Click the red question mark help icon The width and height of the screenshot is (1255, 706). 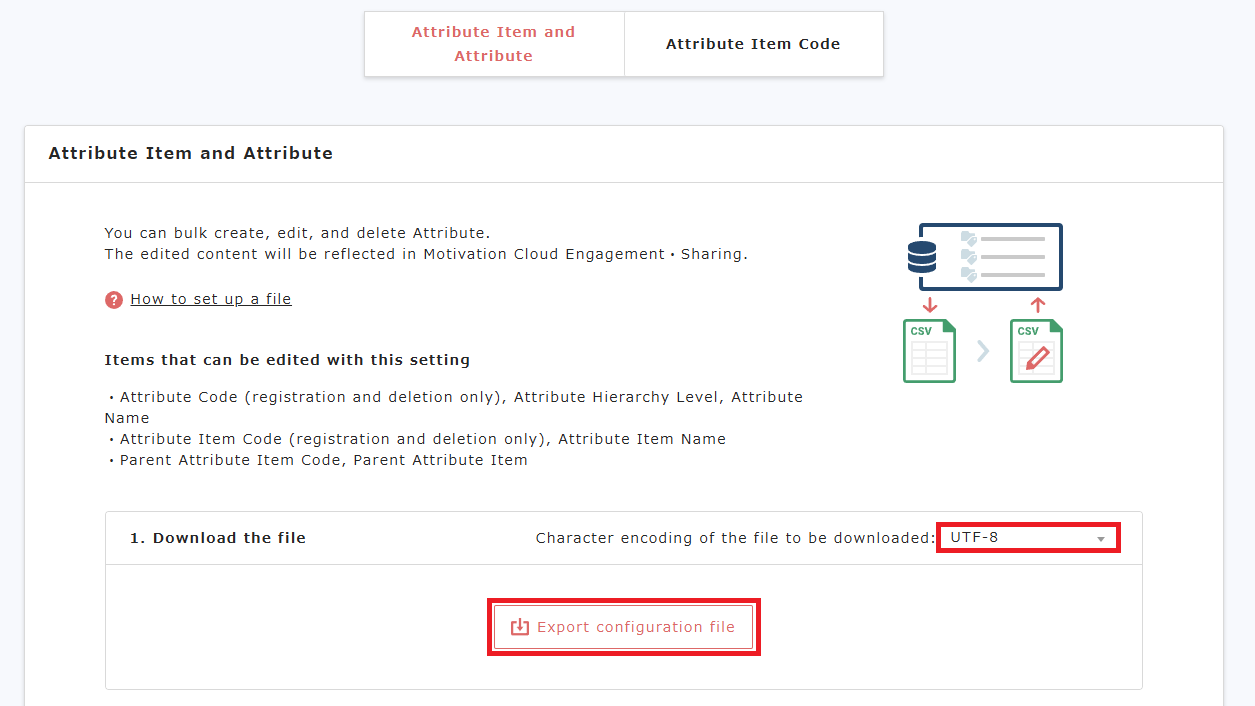click(114, 300)
